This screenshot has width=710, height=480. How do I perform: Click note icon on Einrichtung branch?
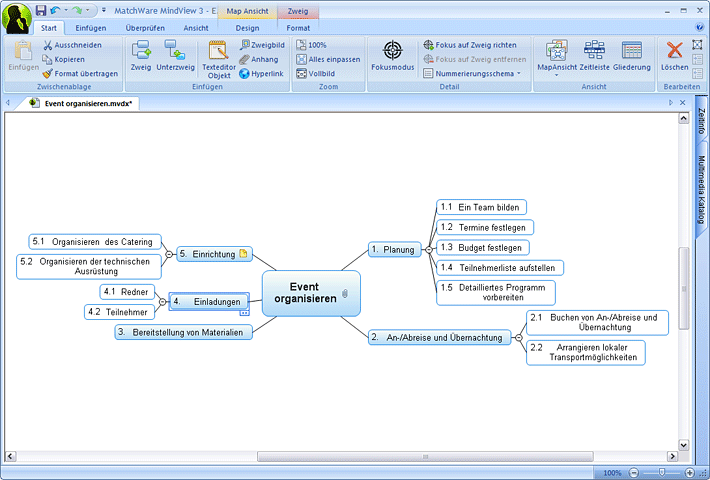click(x=243, y=254)
